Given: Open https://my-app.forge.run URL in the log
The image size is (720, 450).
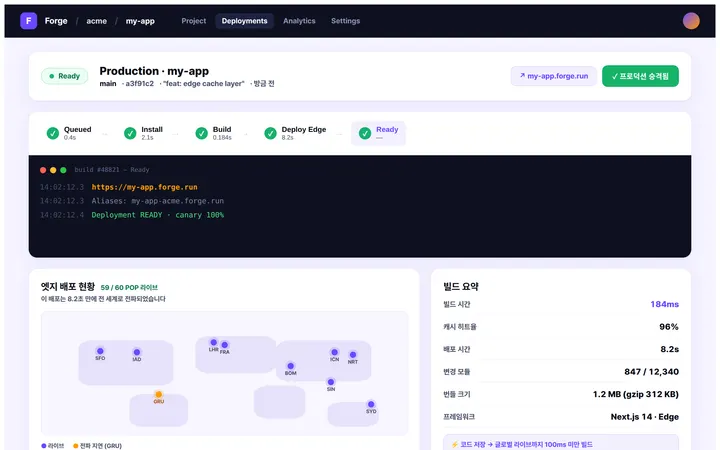Looking at the screenshot, I should tap(145, 187).
